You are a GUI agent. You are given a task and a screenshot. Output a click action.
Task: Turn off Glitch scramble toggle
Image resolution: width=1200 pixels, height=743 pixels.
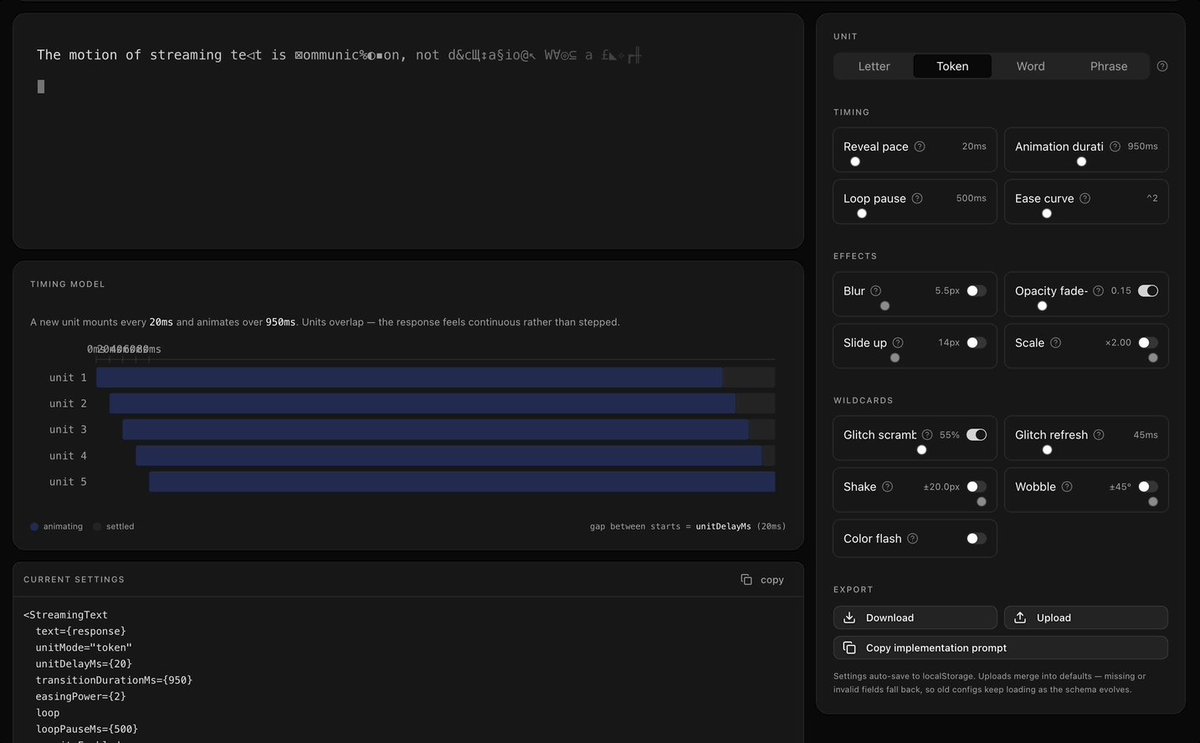pos(976,435)
